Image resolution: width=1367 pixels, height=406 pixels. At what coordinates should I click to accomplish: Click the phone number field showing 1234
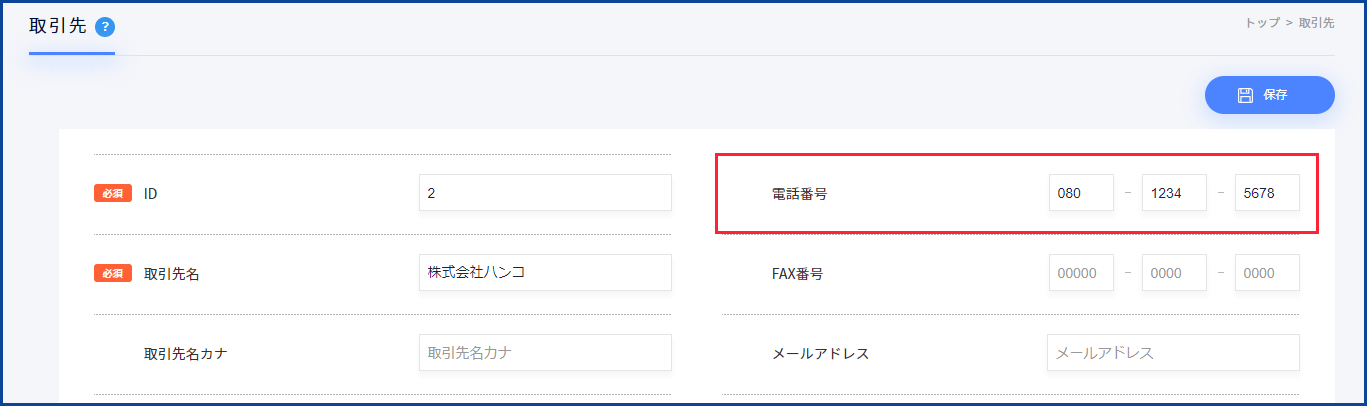1174,193
